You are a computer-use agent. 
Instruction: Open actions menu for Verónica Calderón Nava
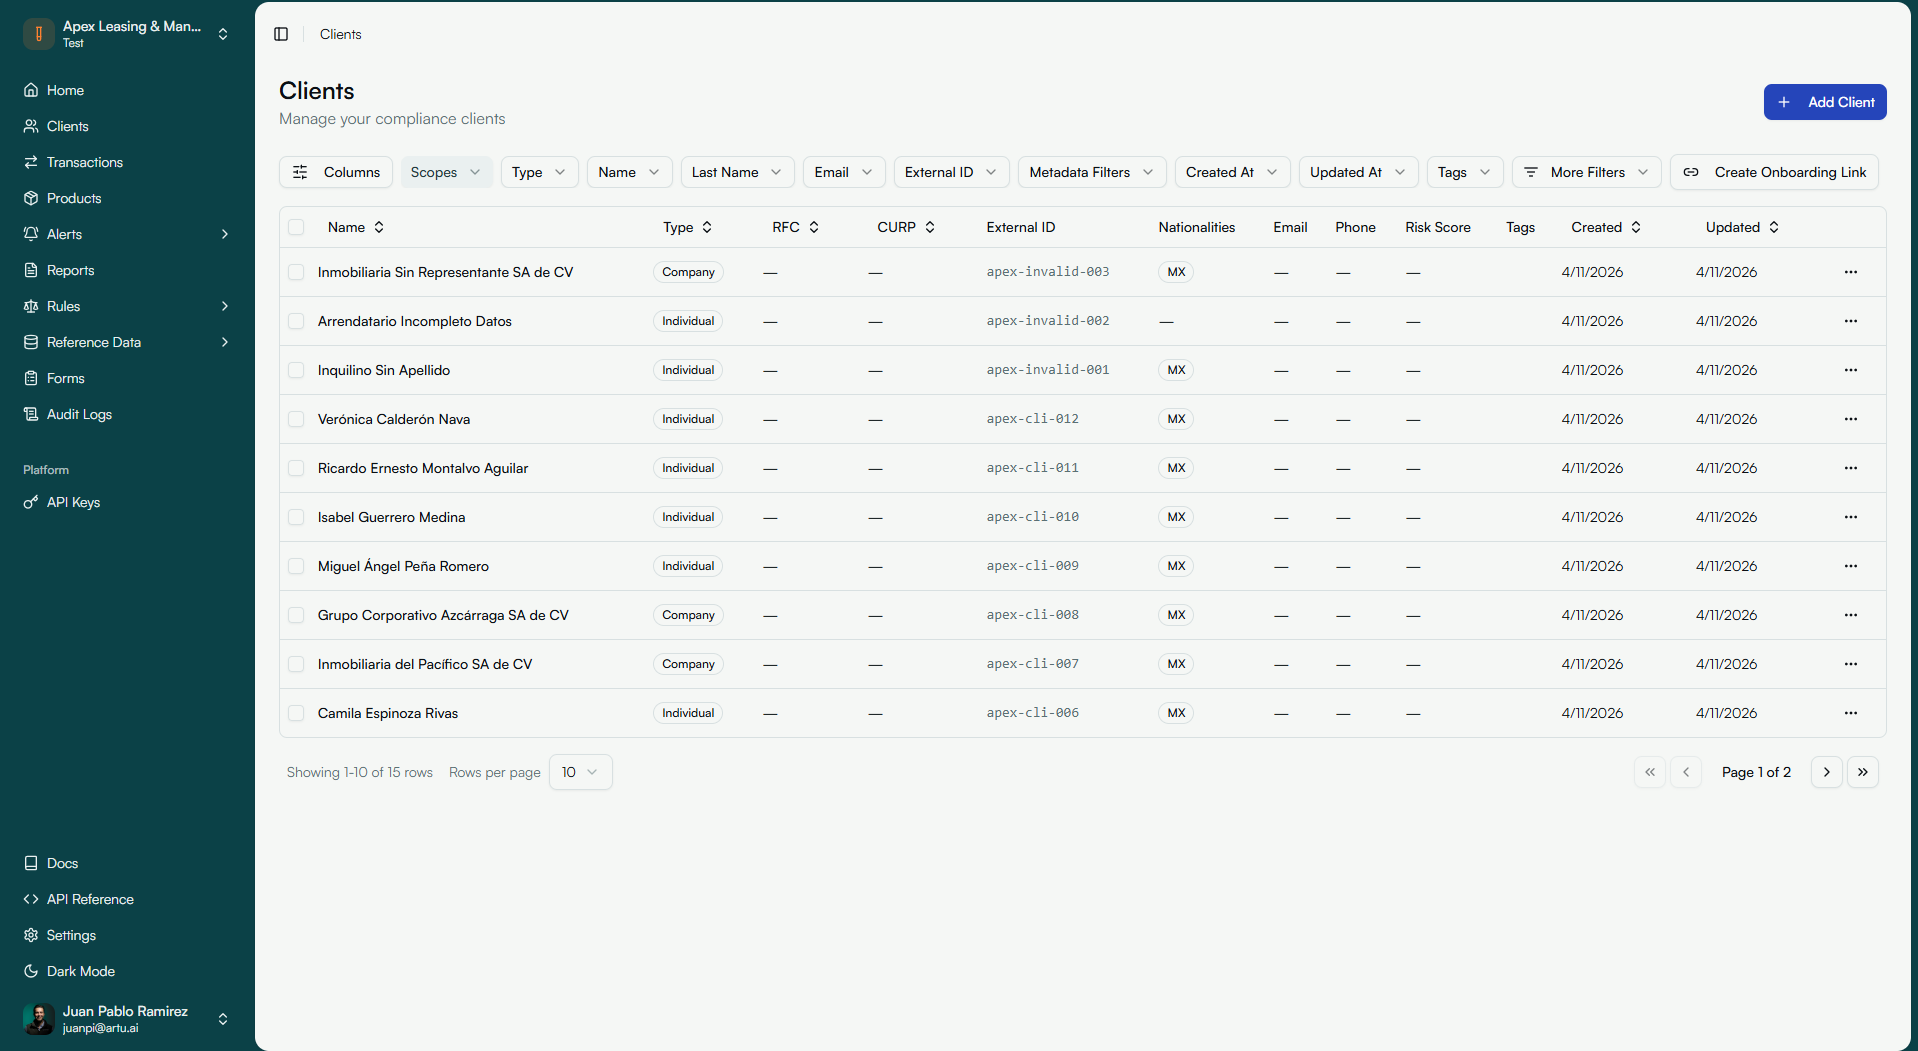point(1851,419)
